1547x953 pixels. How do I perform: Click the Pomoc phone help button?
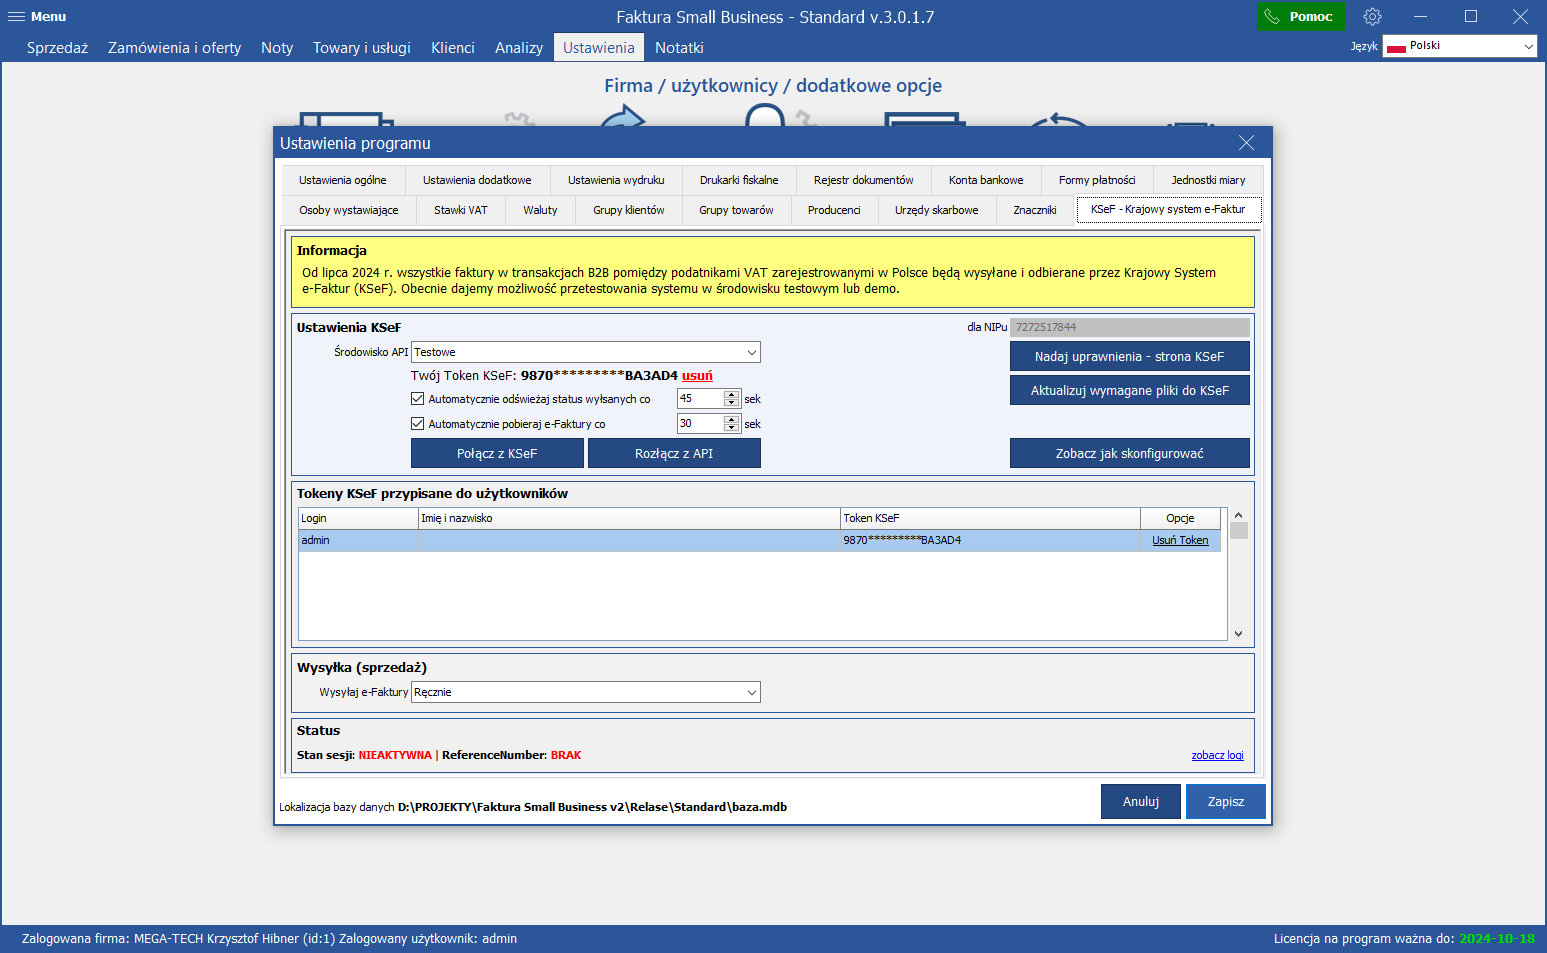[1300, 17]
